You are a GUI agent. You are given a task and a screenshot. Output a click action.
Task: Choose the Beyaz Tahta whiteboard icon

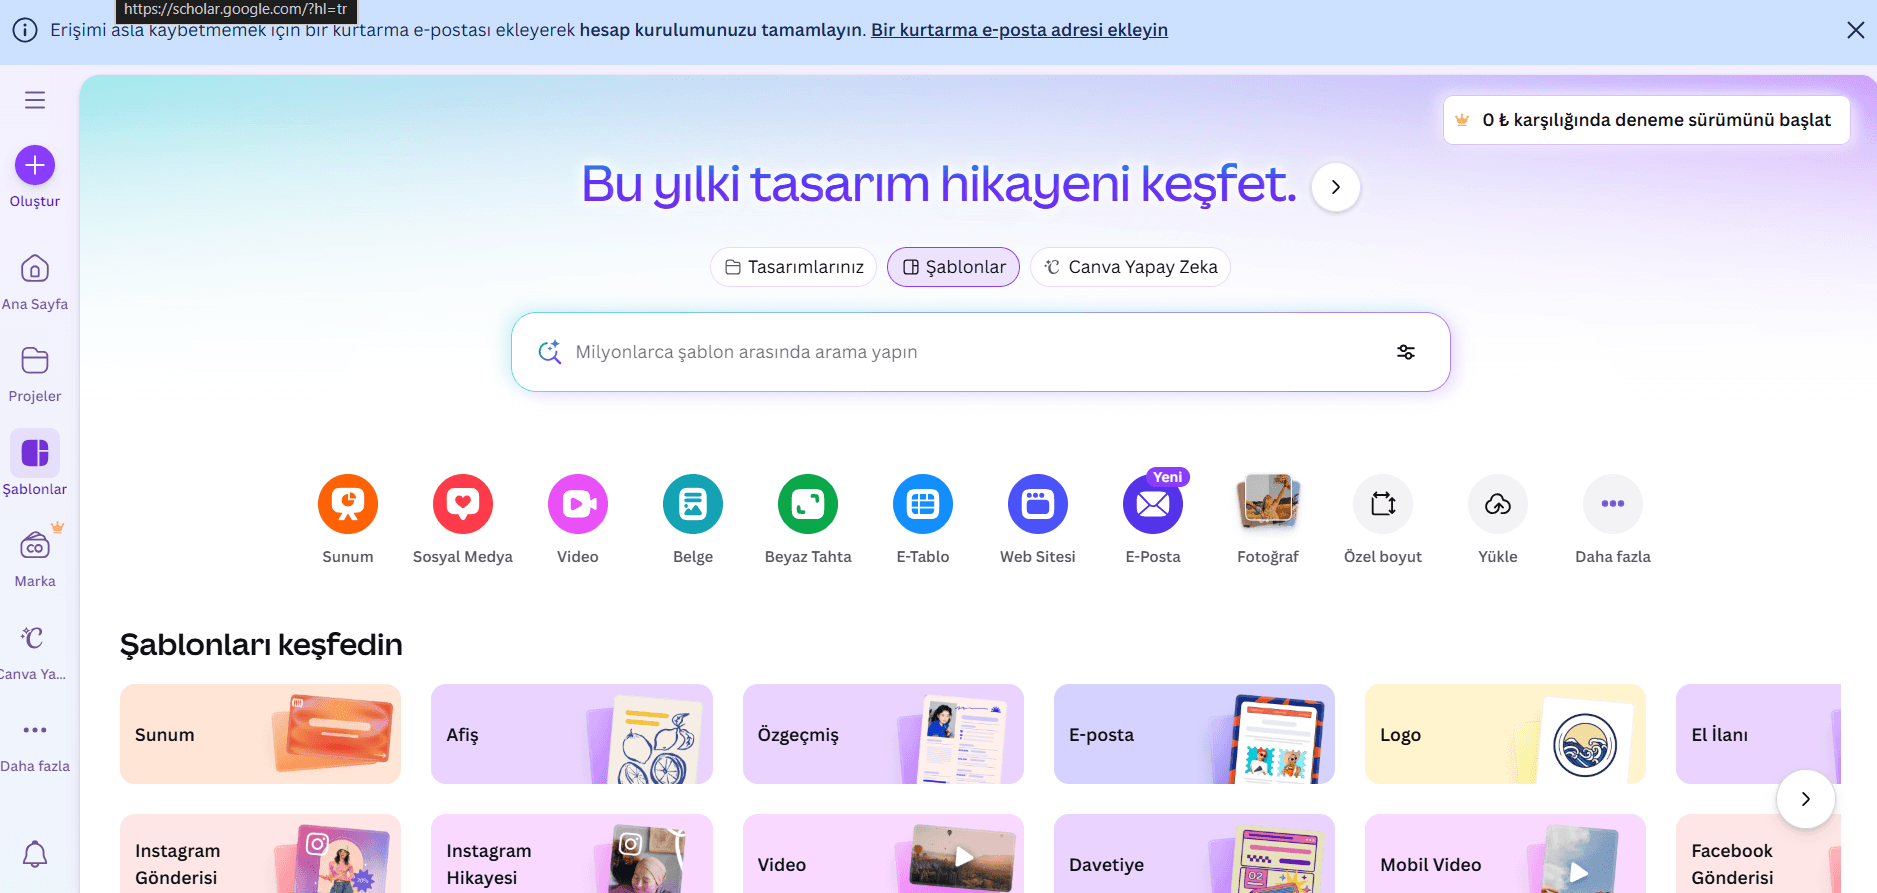coord(808,504)
